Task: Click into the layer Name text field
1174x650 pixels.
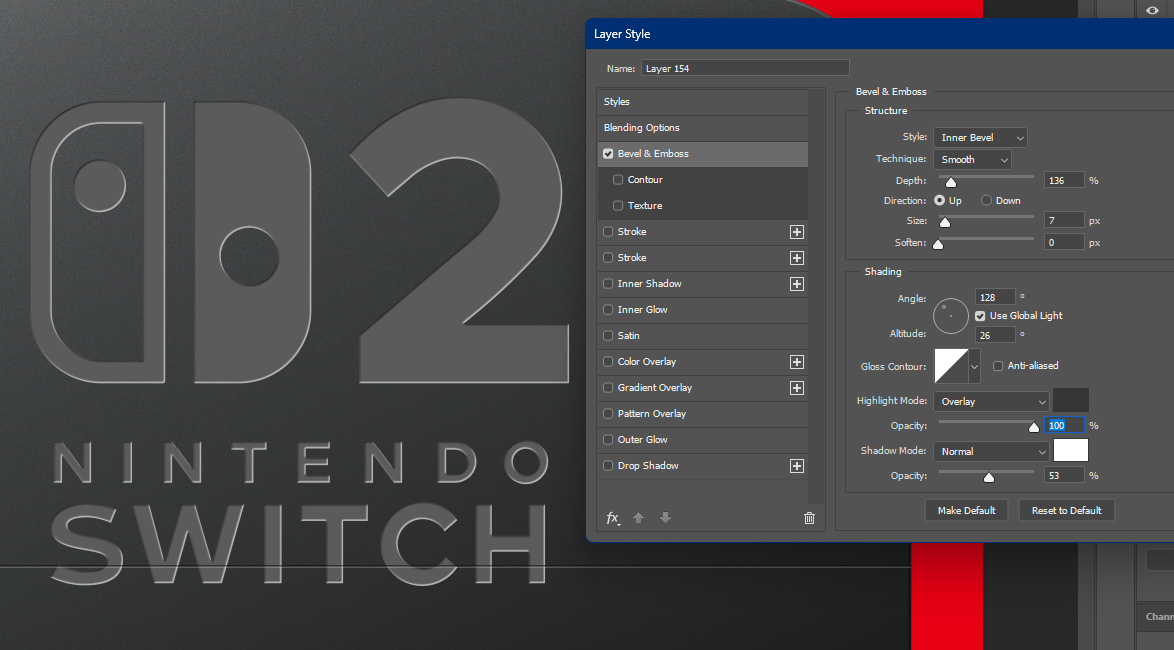Action: 745,69
